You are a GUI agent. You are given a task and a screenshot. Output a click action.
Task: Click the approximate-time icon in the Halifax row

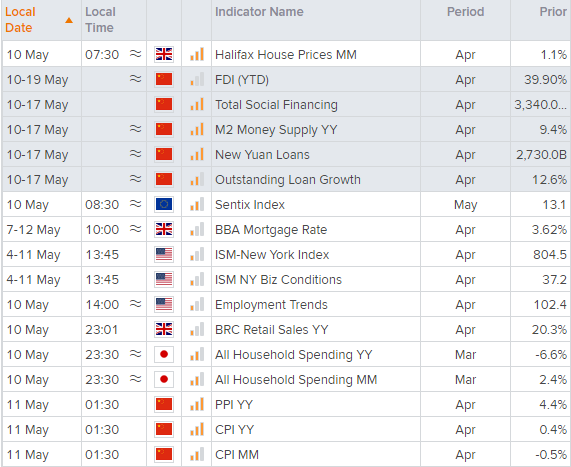135,54
